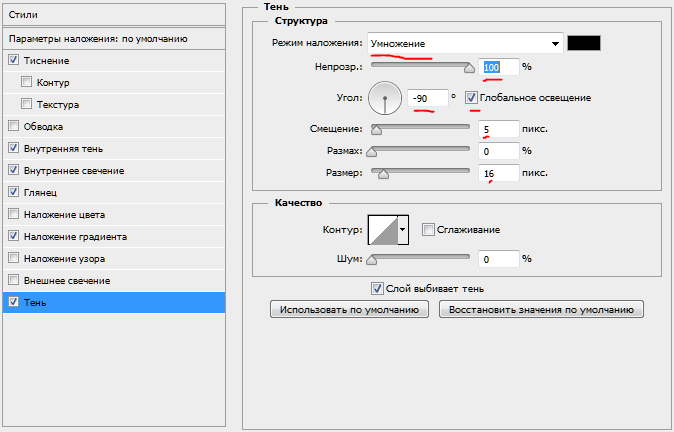Open the Наложение градиента style settings

point(76,236)
